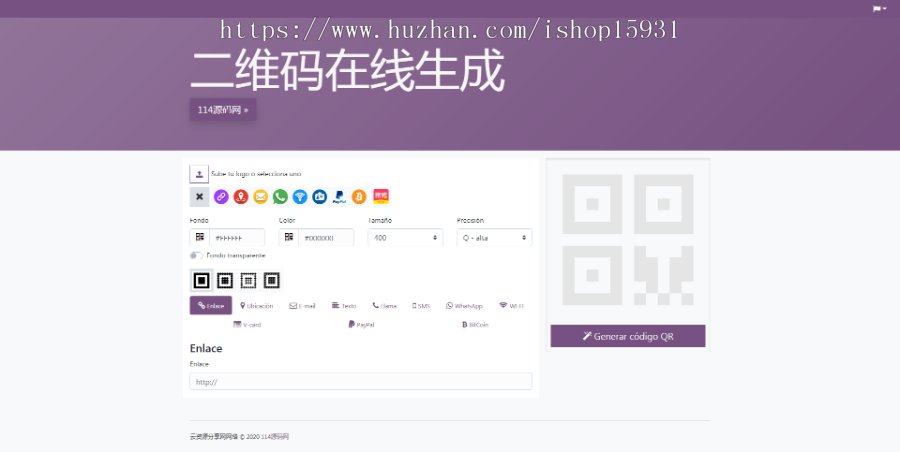Switch to the Llama phone tab

click(384, 306)
